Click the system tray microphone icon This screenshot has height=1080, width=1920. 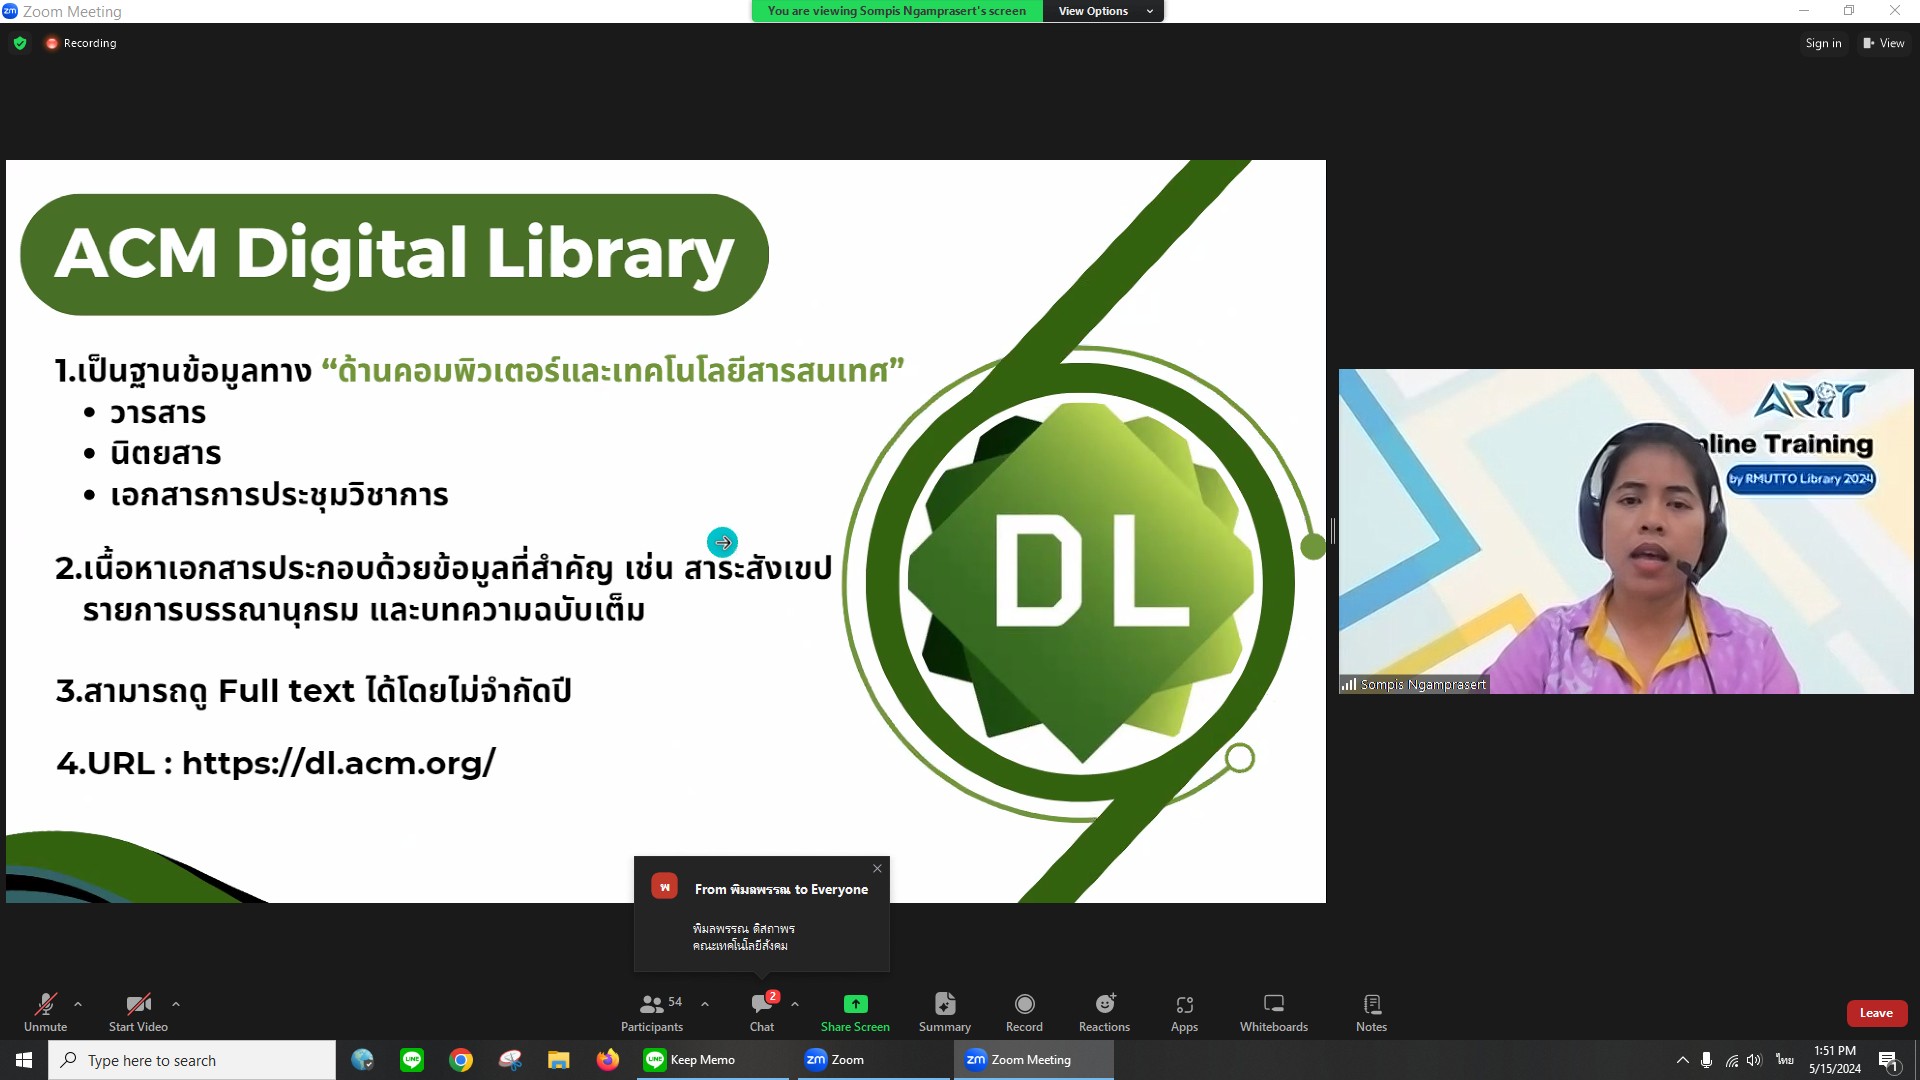[x=1706, y=1060]
